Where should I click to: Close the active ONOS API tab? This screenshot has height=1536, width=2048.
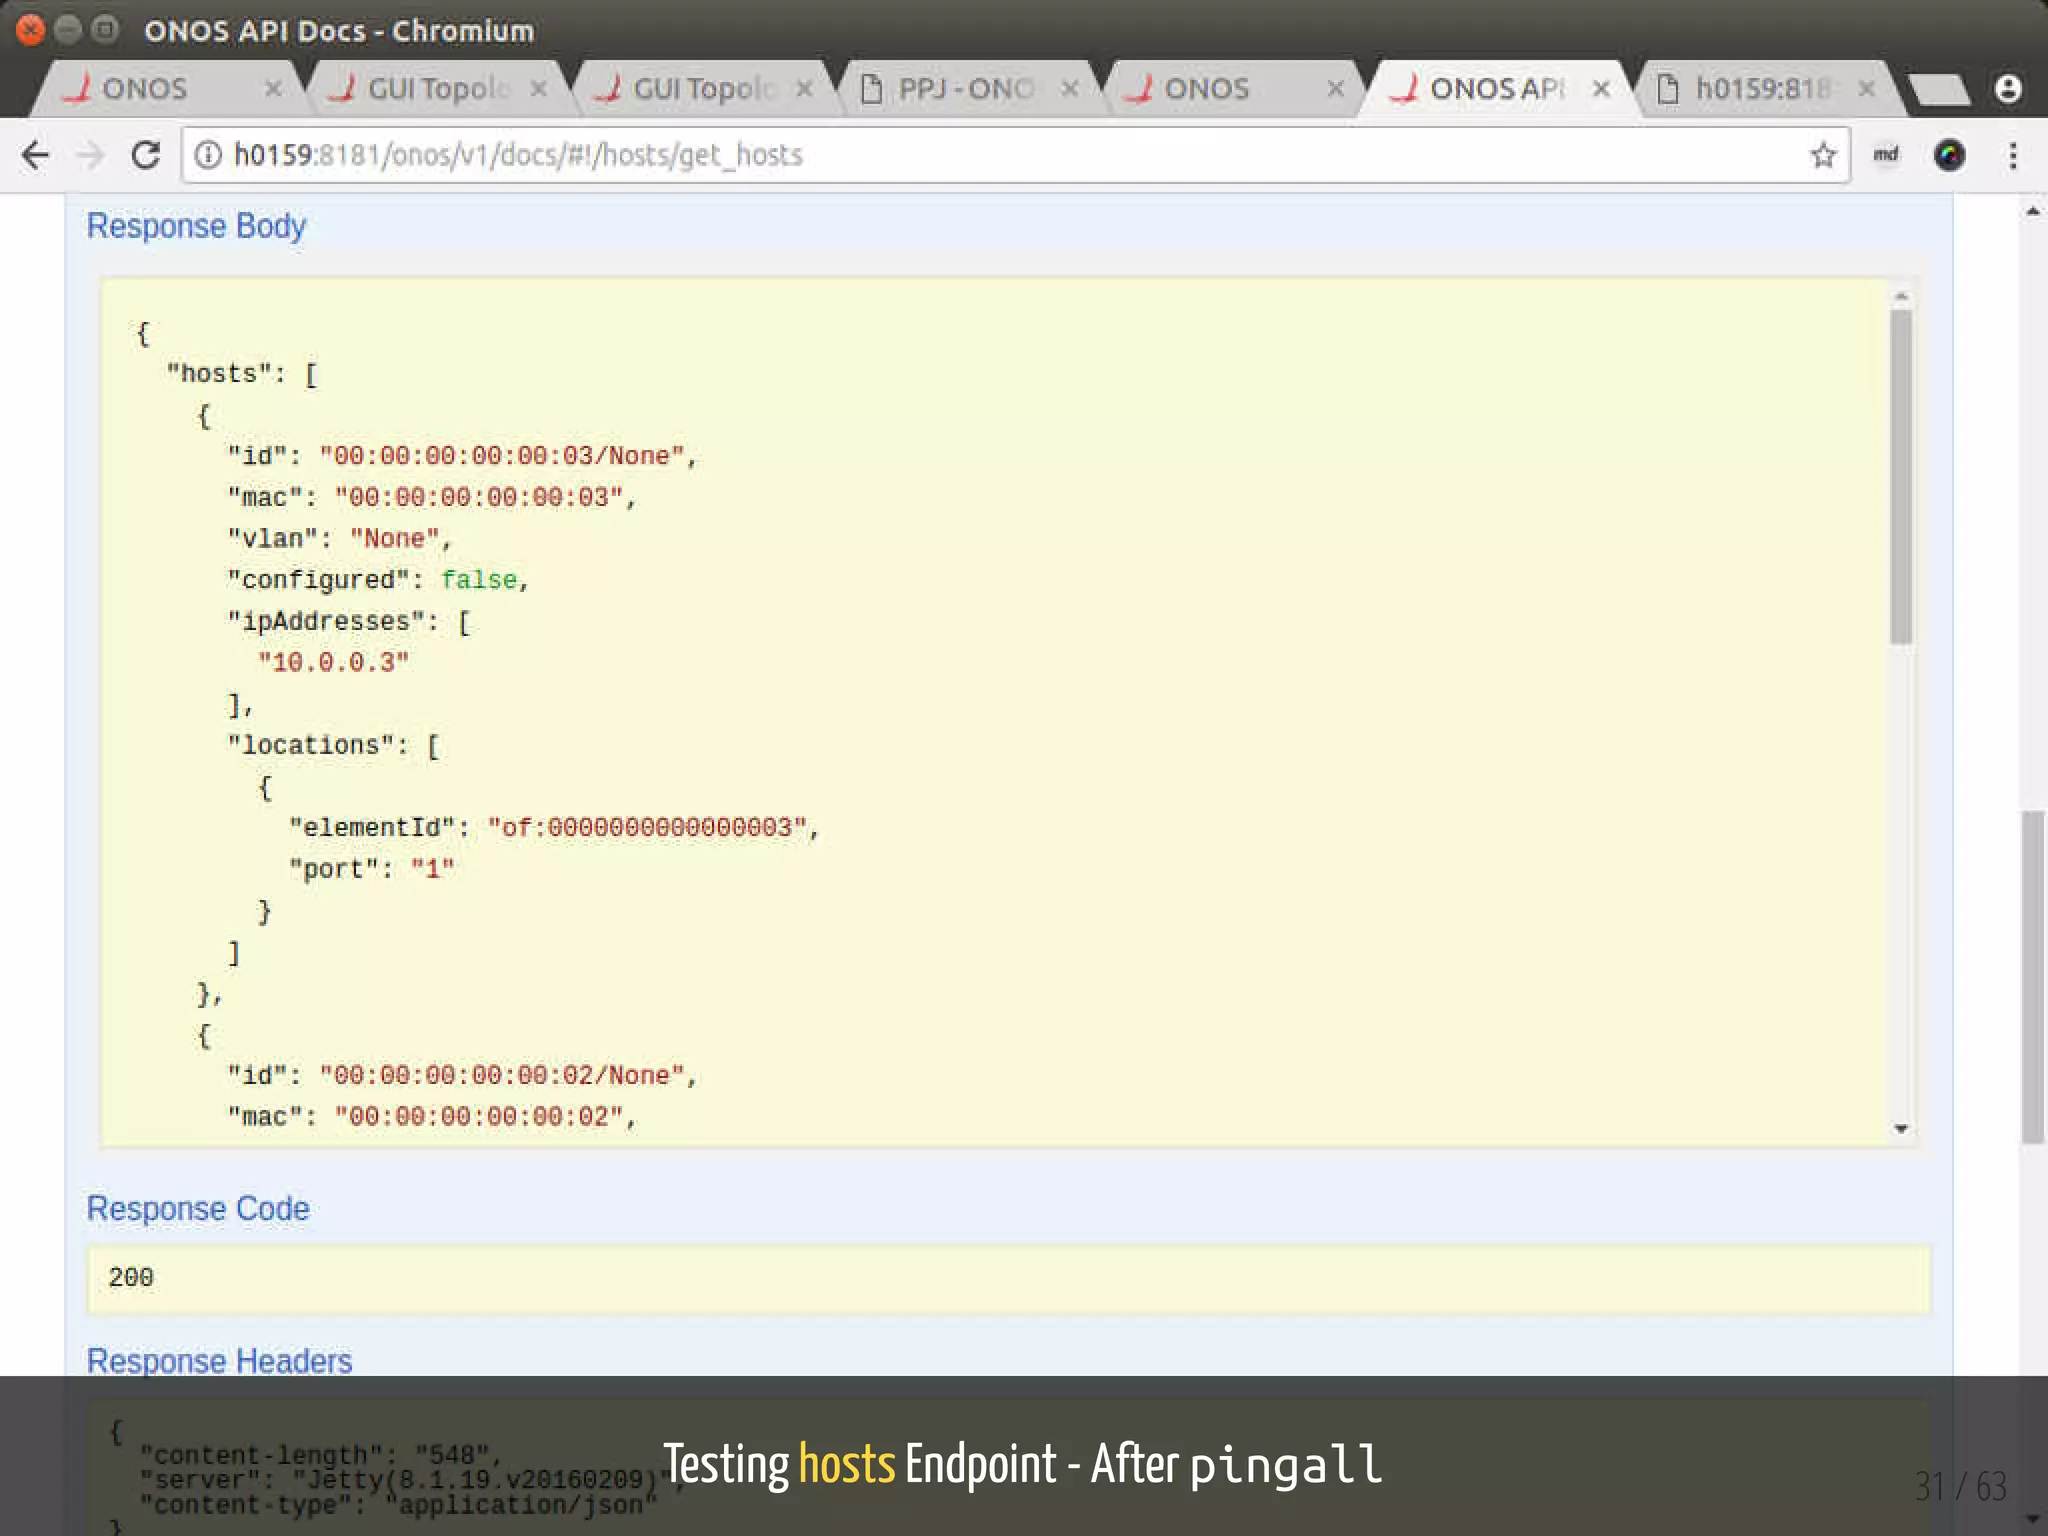point(1601,89)
